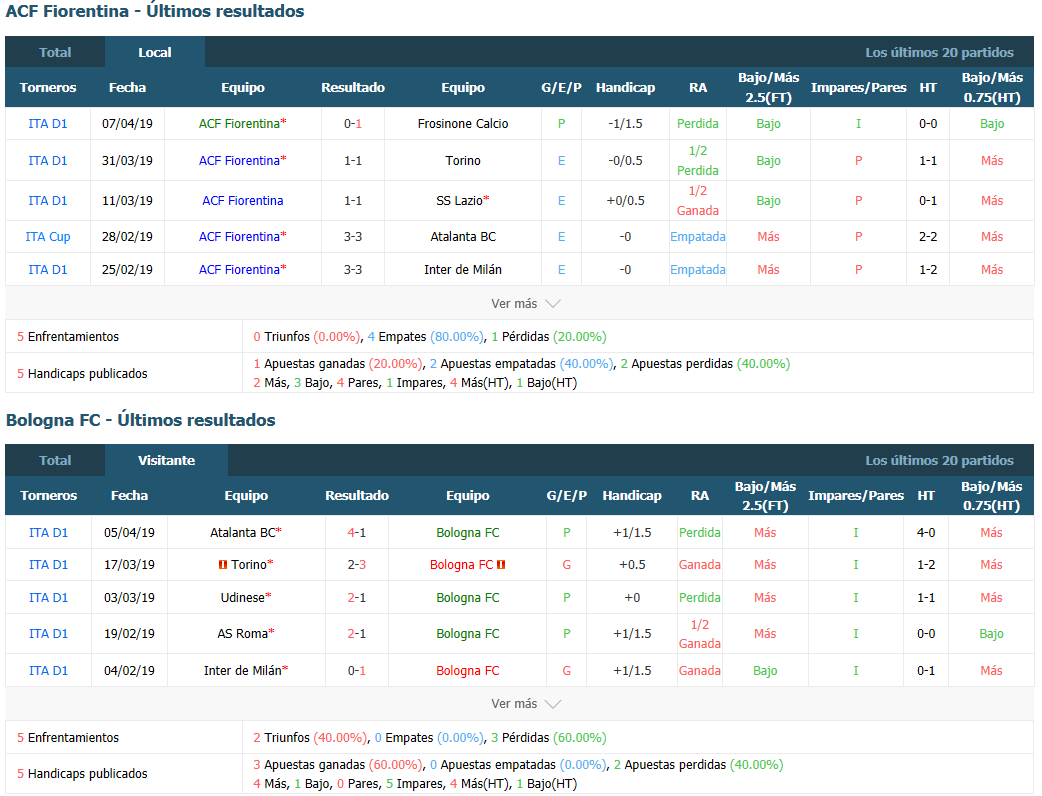1042x796 pixels.
Task: Click "5 Enfrentamientos" label under Fiorentina table
Action: [x=68, y=337]
